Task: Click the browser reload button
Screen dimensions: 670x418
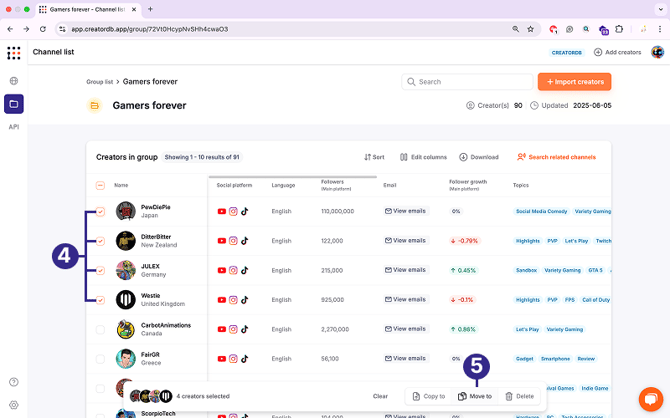Action: (x=43, y=29)
